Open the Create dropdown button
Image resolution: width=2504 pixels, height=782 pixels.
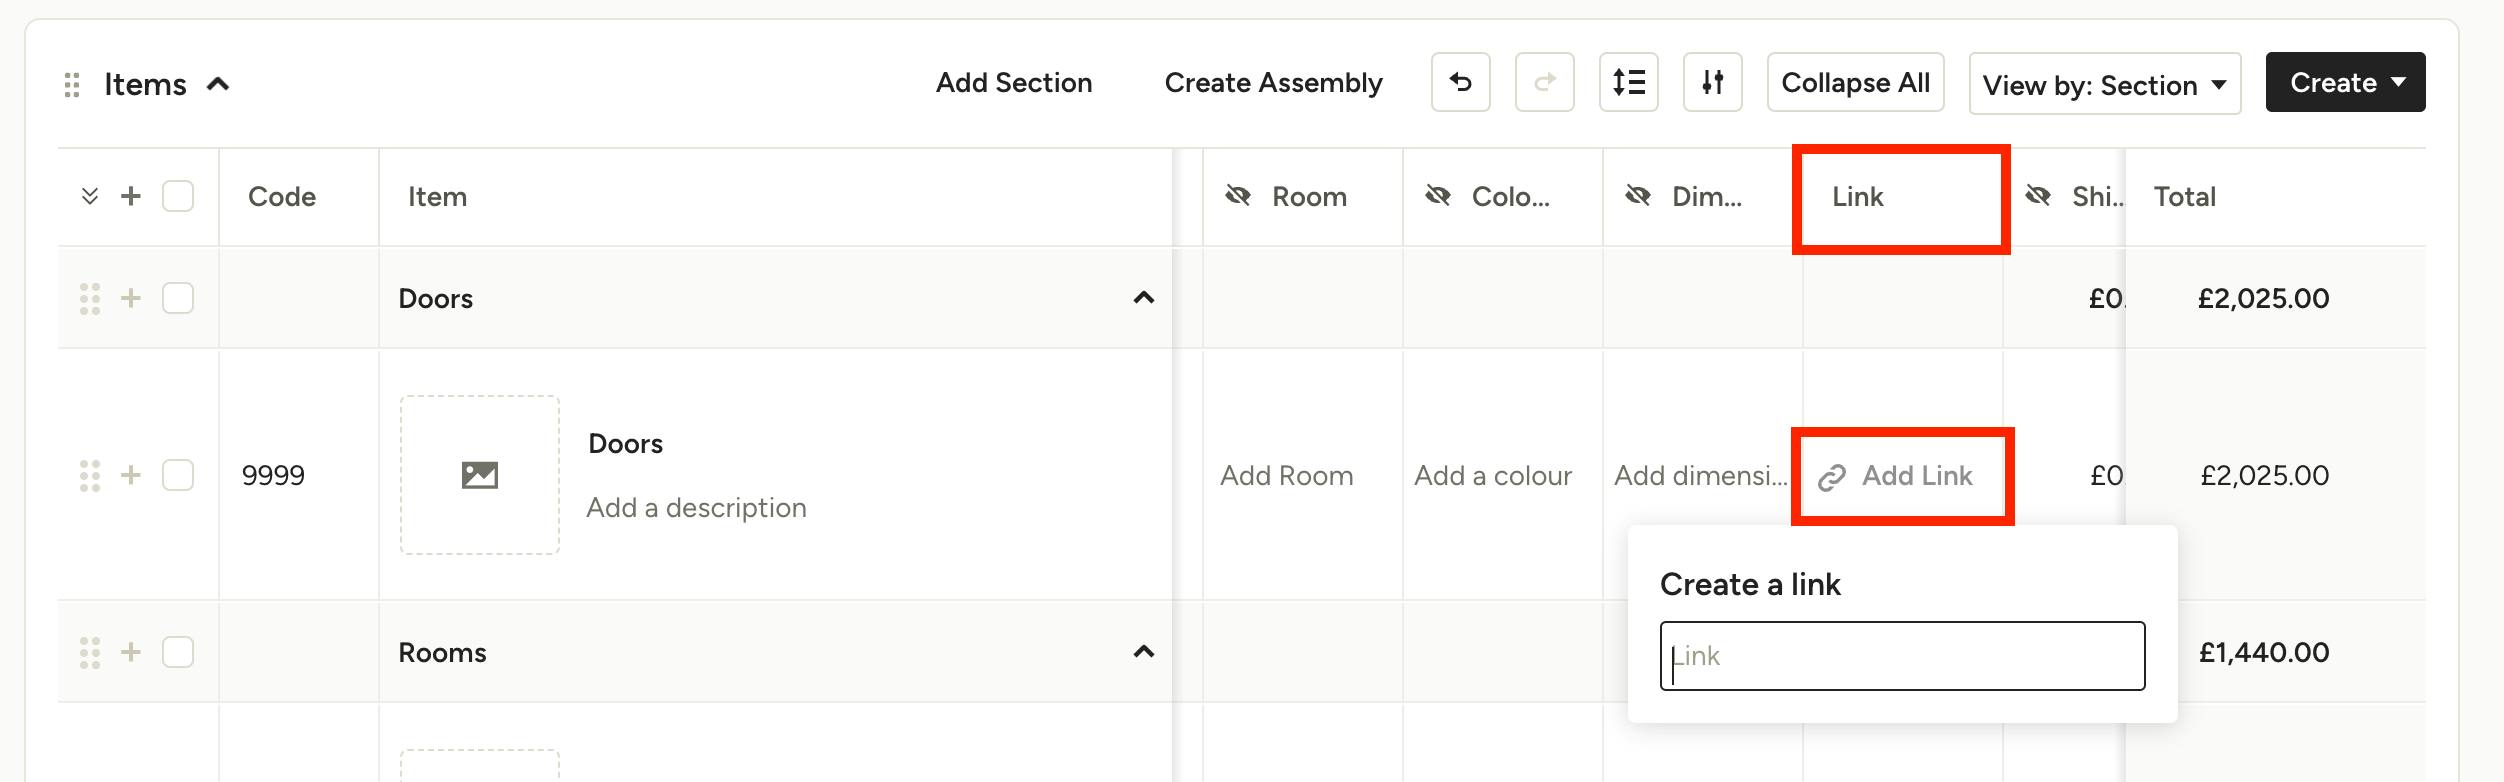click(x=2345, y=82)
